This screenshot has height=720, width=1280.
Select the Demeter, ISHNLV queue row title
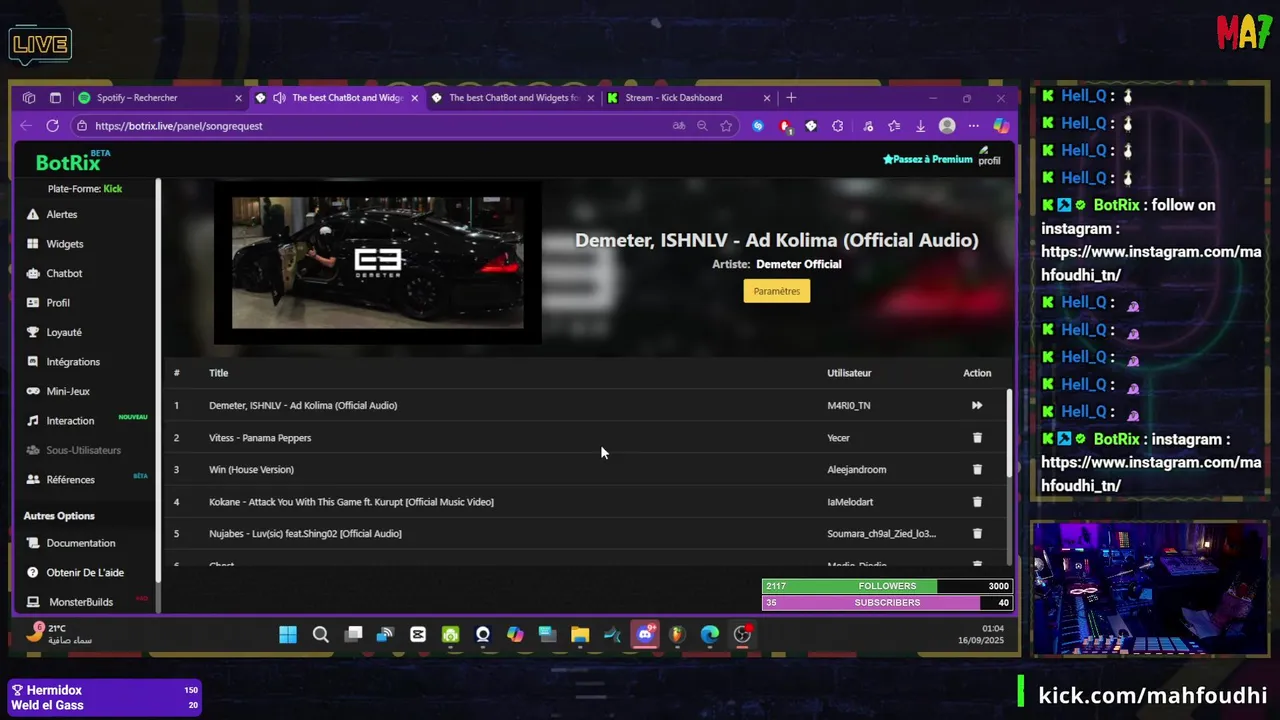tap(303, 405)
